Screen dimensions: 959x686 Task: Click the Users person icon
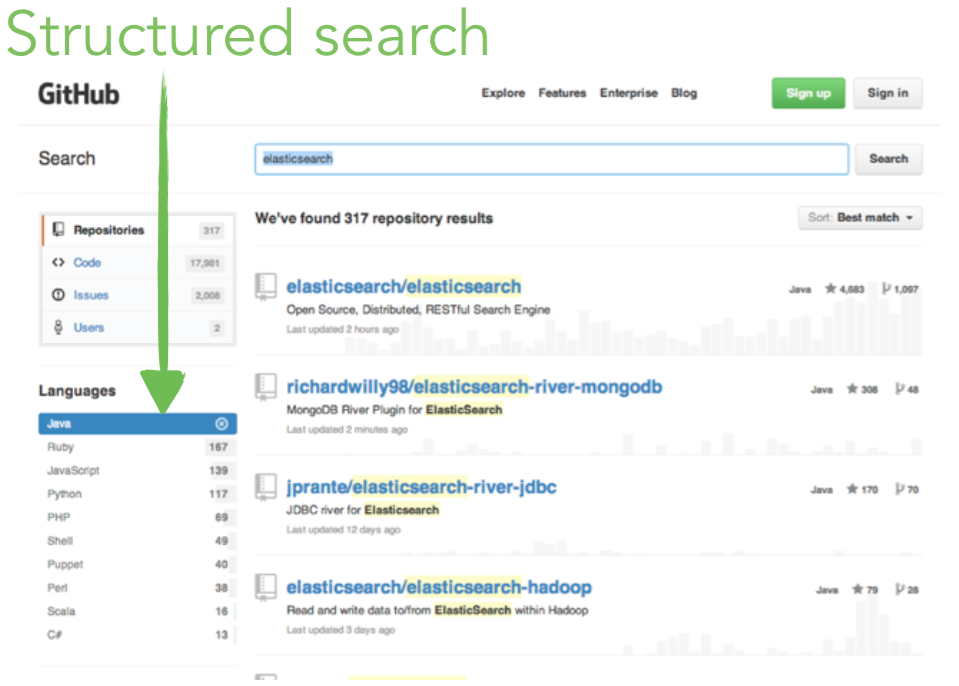click(58, 327)
